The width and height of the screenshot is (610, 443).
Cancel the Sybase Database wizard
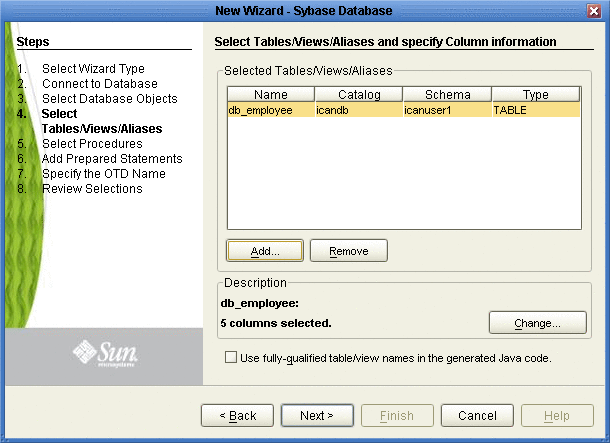(x=477, y=415)
